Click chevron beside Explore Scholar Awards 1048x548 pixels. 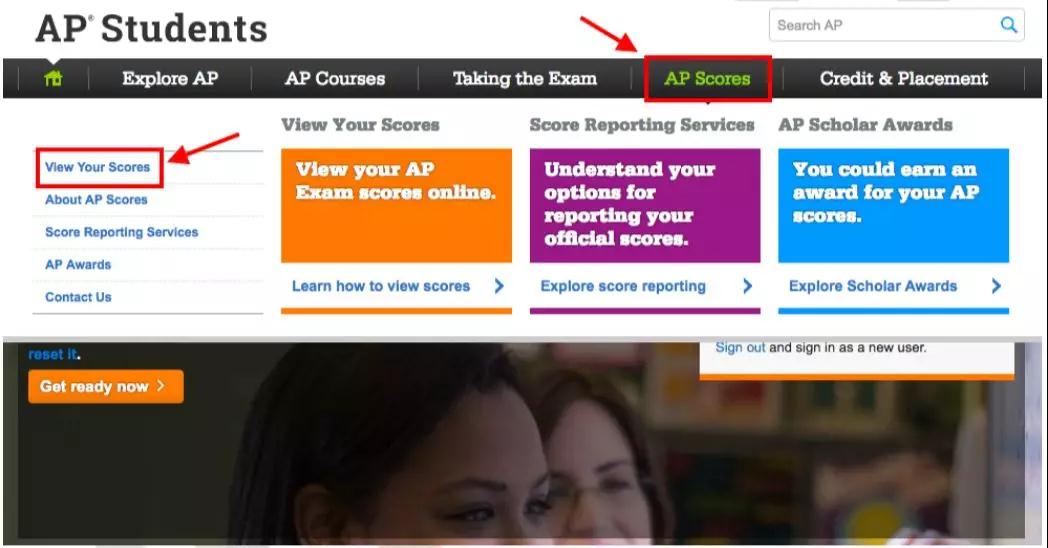click(996, 286)
